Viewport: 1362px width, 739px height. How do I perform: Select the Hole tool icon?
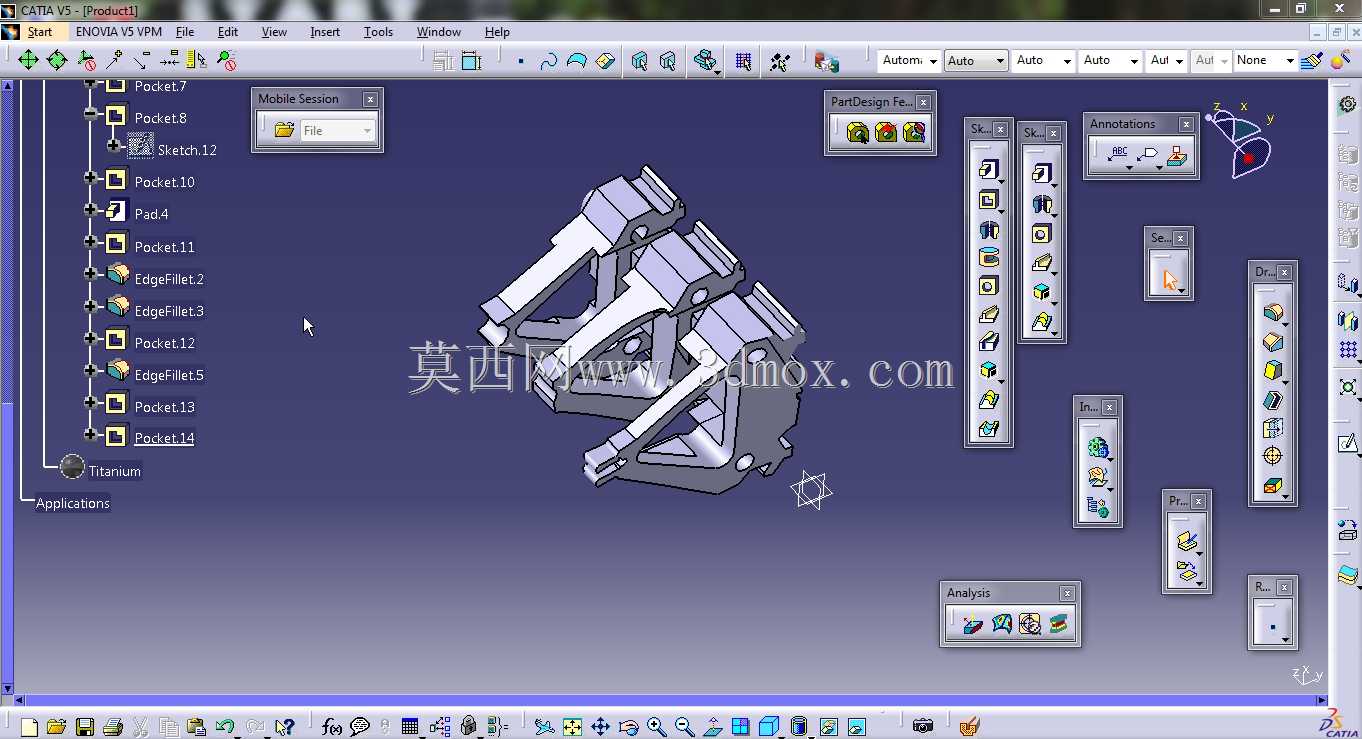[x=988, y=286]
